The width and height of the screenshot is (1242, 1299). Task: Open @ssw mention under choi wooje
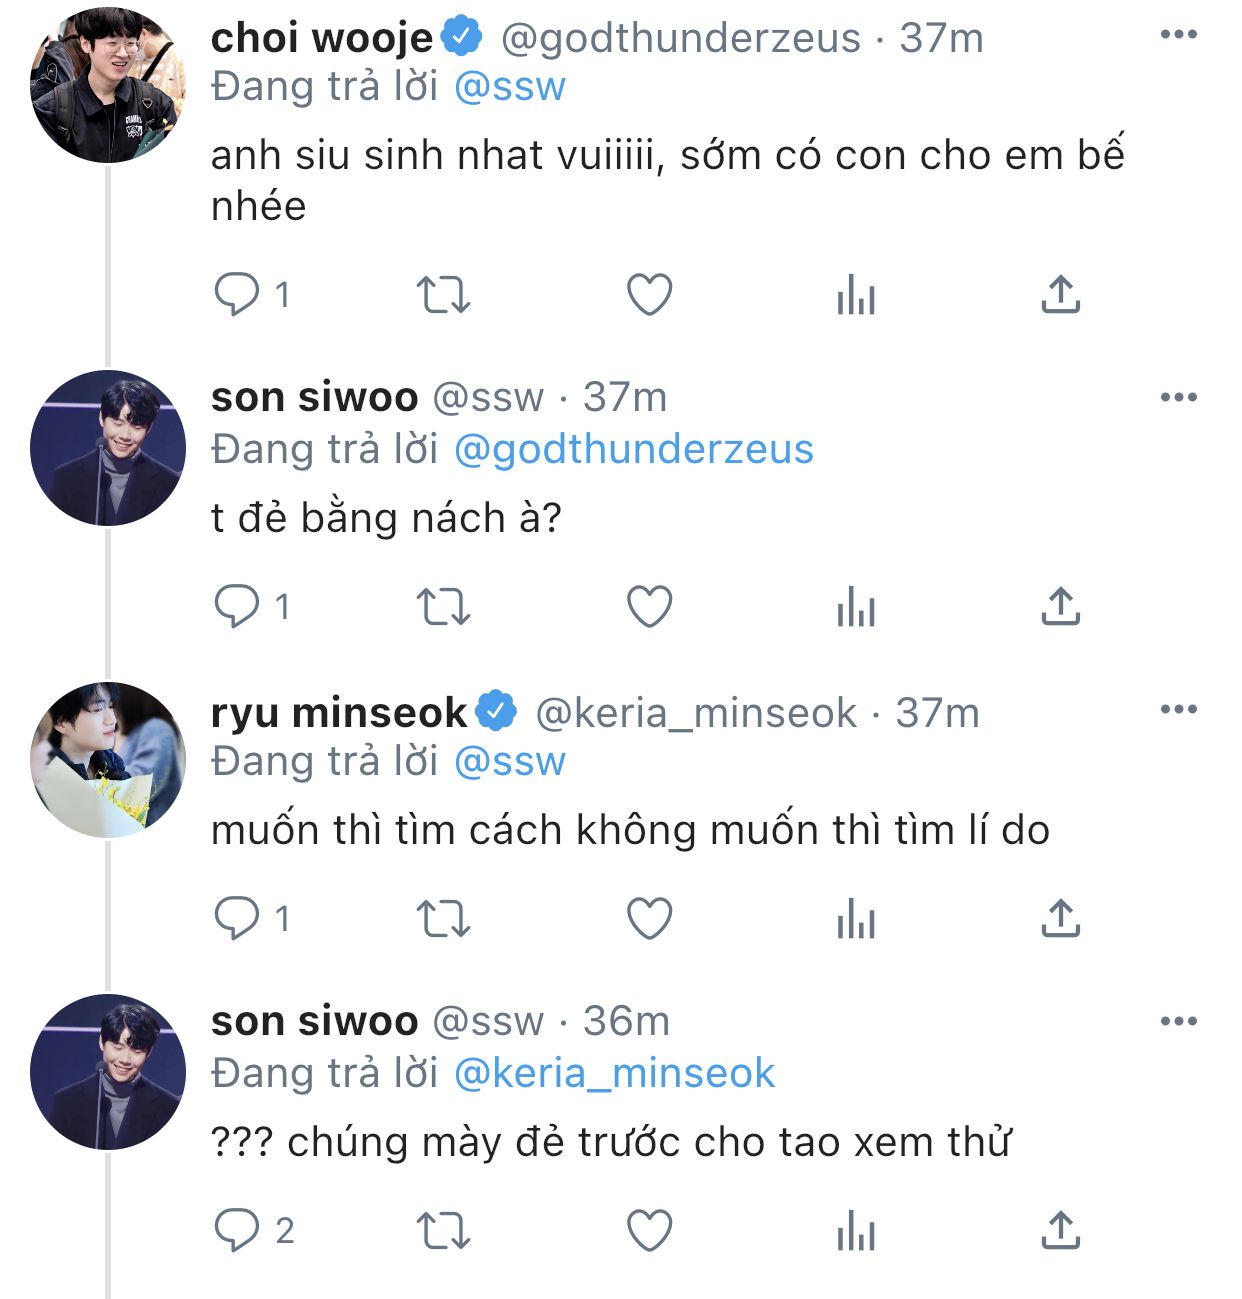(509, 87)
